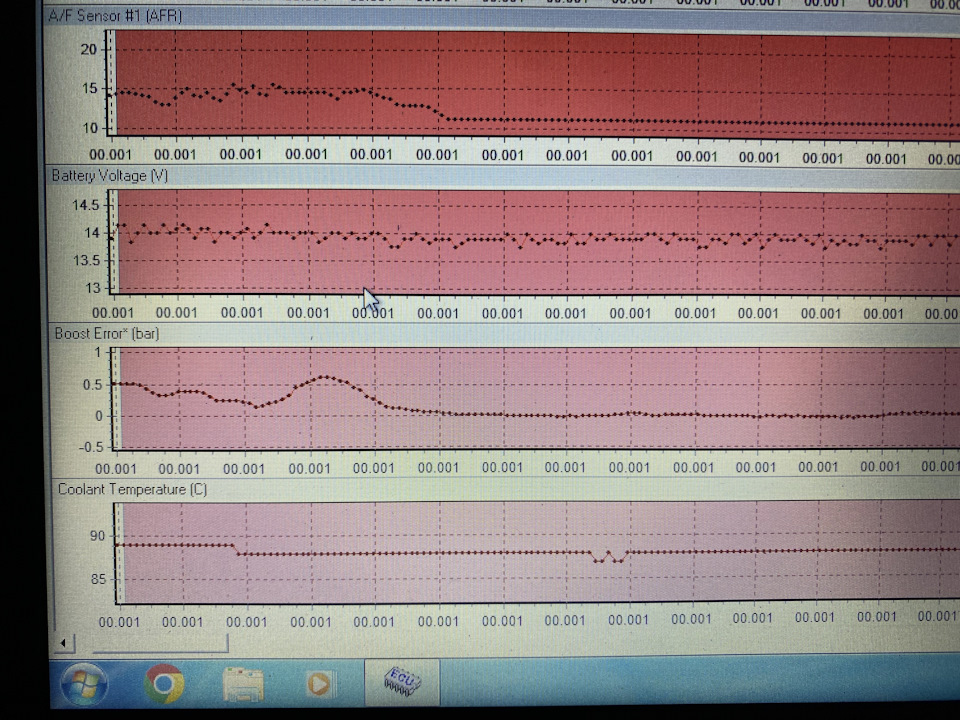Click the first data point of Battery Voltage
Viewport: 960px width, 720px height.
(111, 238)
